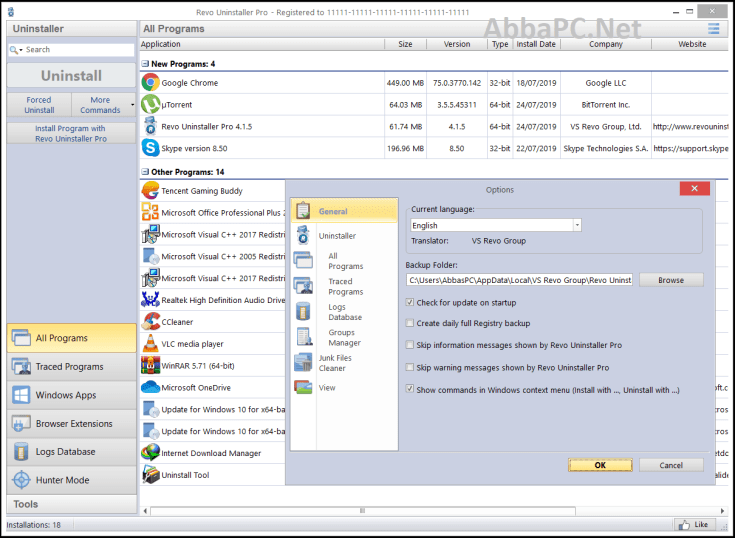This screenshot has width=735, height=538.
Task: Click the thumbs-up Like button
Action: 694,524
